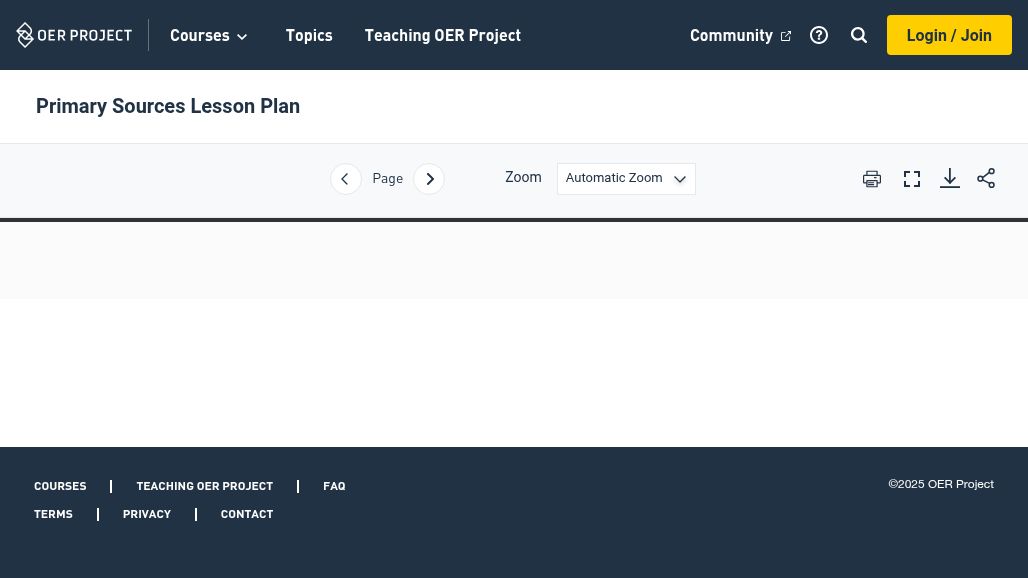This screenshot has height=578, width=1028.
Task: Download the Primary Sources Lesson Plan
Action: point(950,178)
